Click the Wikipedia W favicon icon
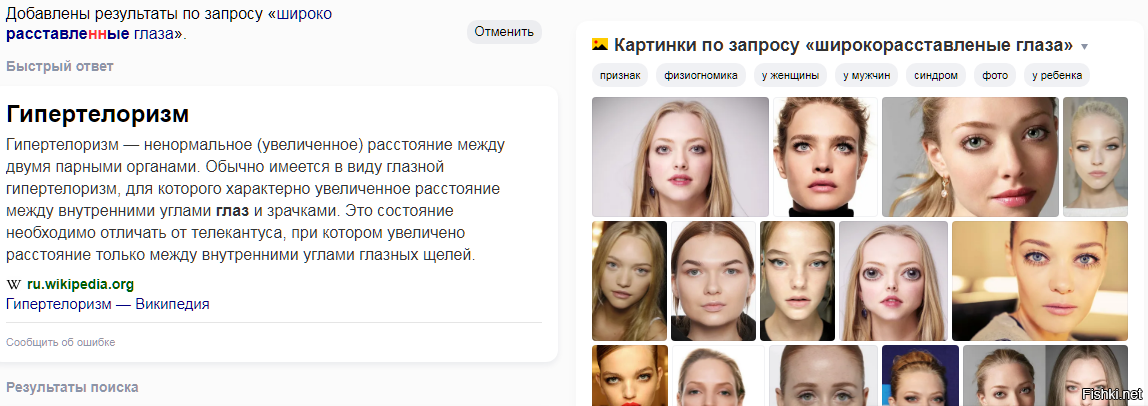The height and width of the screenshot is (406, 1148). (13, 285)
